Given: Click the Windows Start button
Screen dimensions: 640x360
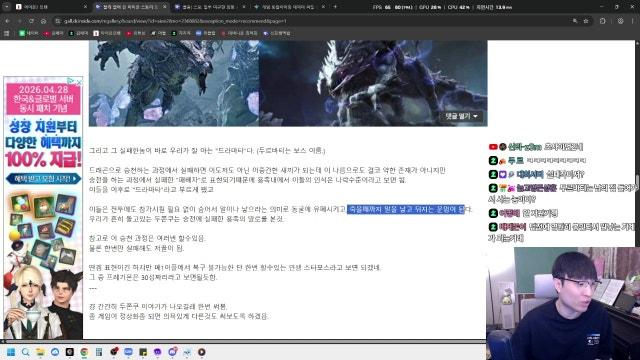Looking at the screenshot, I should [11, 352].
